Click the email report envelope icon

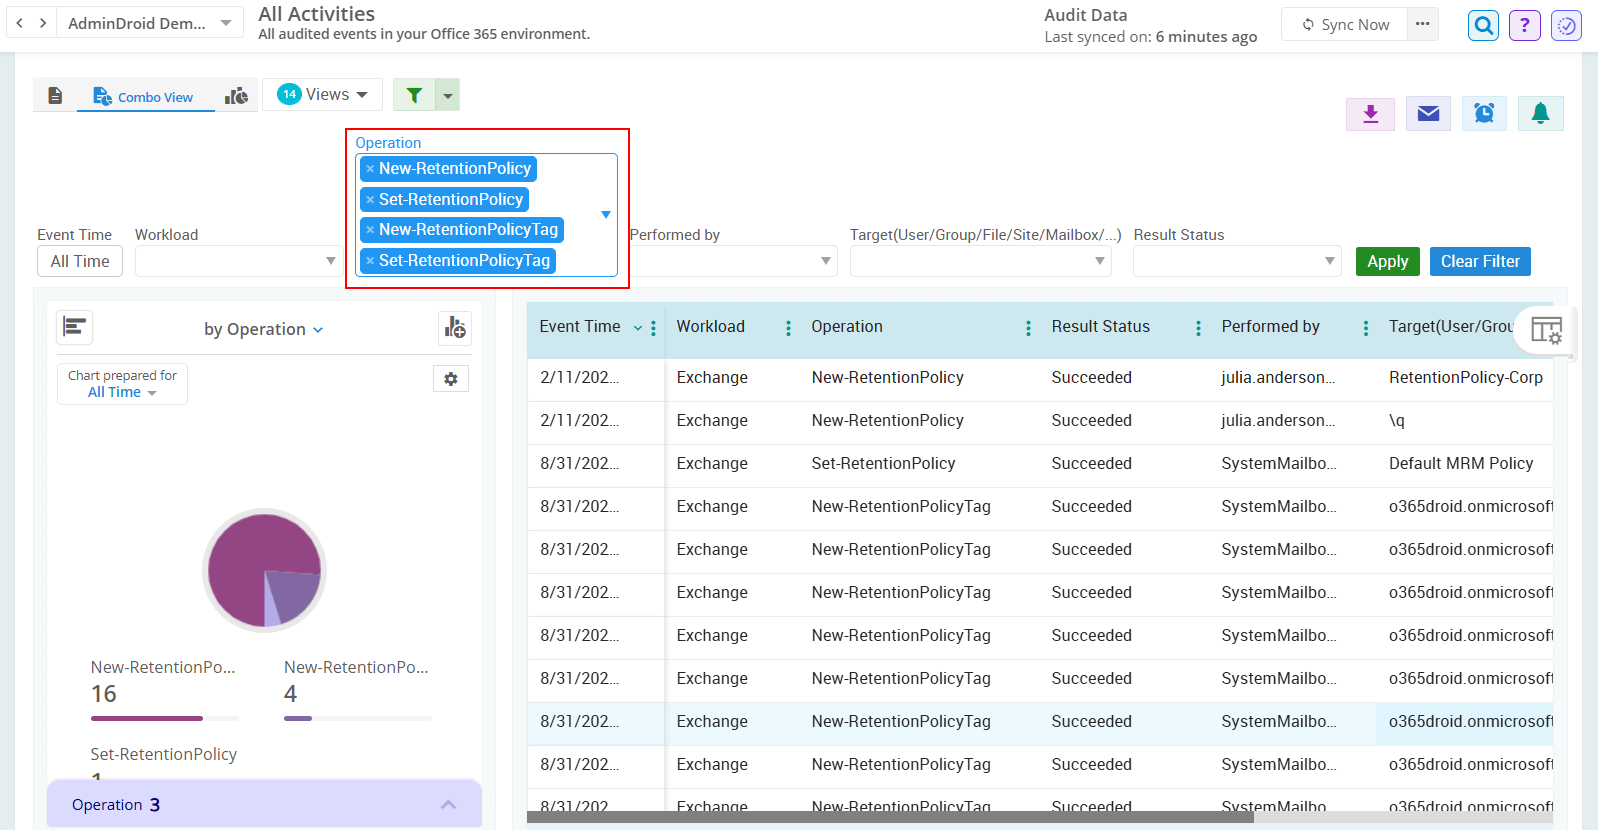1428,114
